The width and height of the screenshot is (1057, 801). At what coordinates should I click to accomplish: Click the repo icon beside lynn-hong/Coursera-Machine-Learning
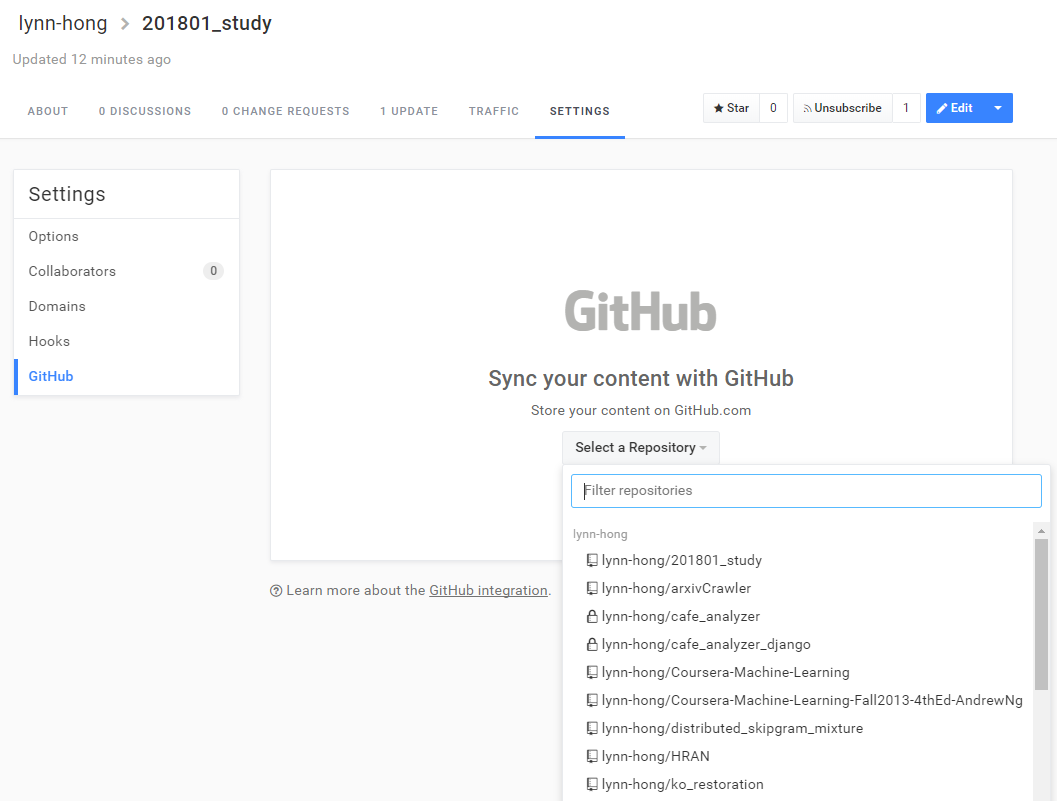[x=592, y=672]
